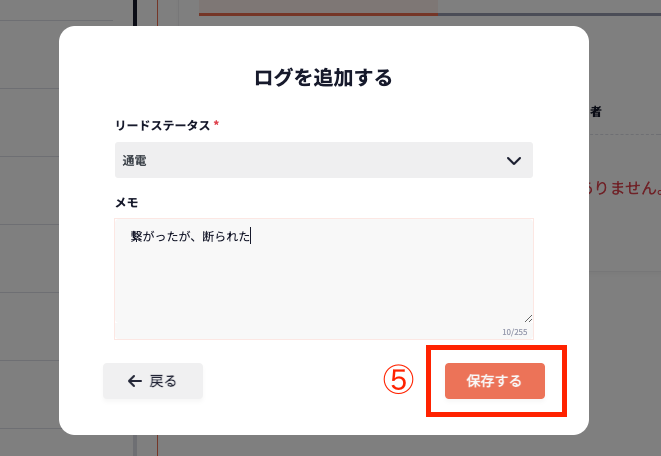Place cursor after 繋がったが、断られた text

coord(251,237)
